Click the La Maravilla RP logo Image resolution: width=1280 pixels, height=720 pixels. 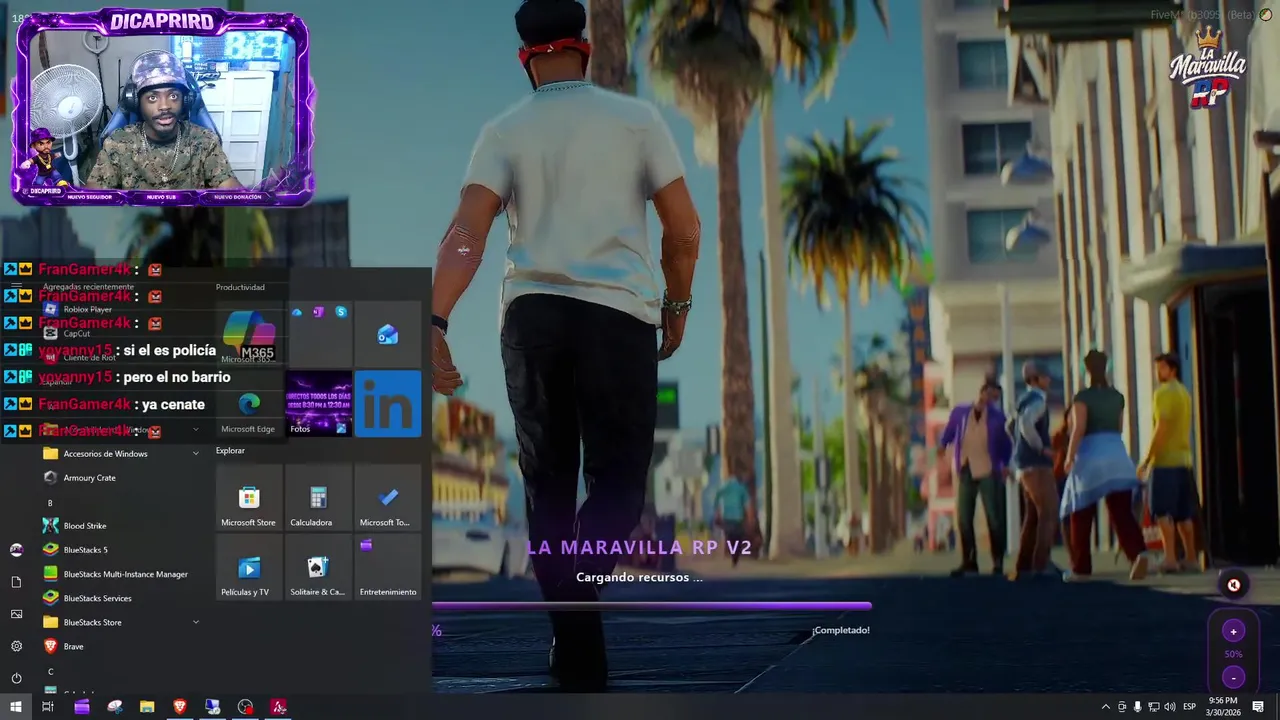[x=1208, y=68]
